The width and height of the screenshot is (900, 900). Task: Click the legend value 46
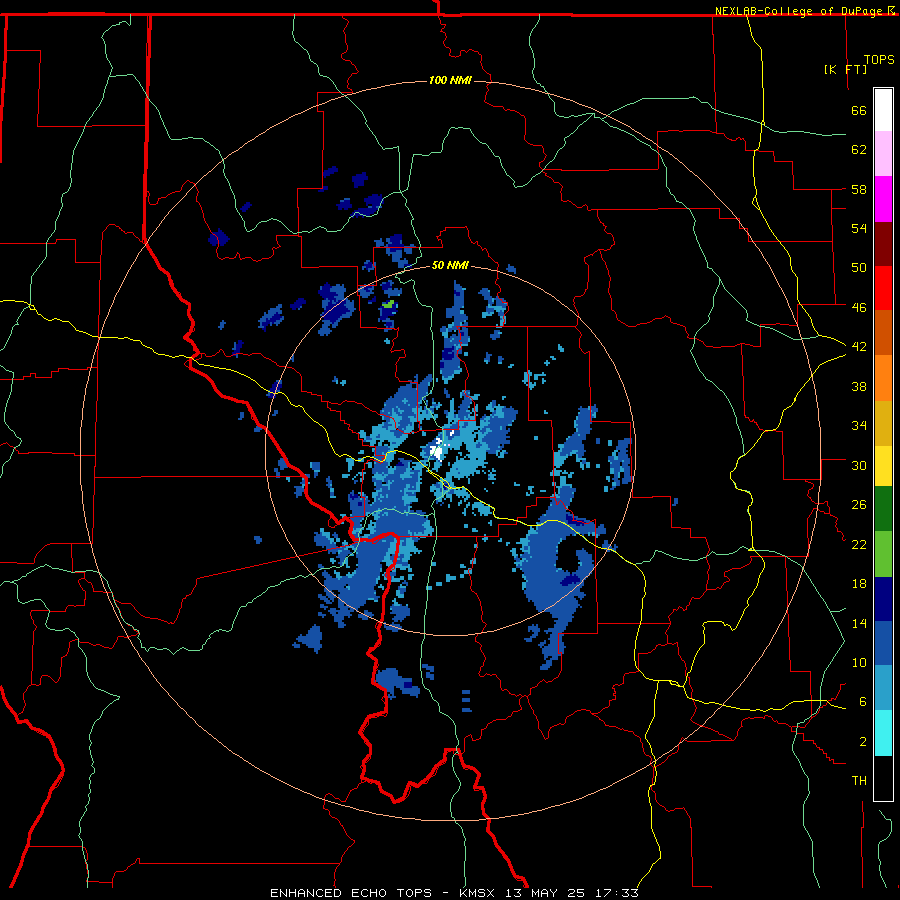pyautogui.click(x=859, y=308)
